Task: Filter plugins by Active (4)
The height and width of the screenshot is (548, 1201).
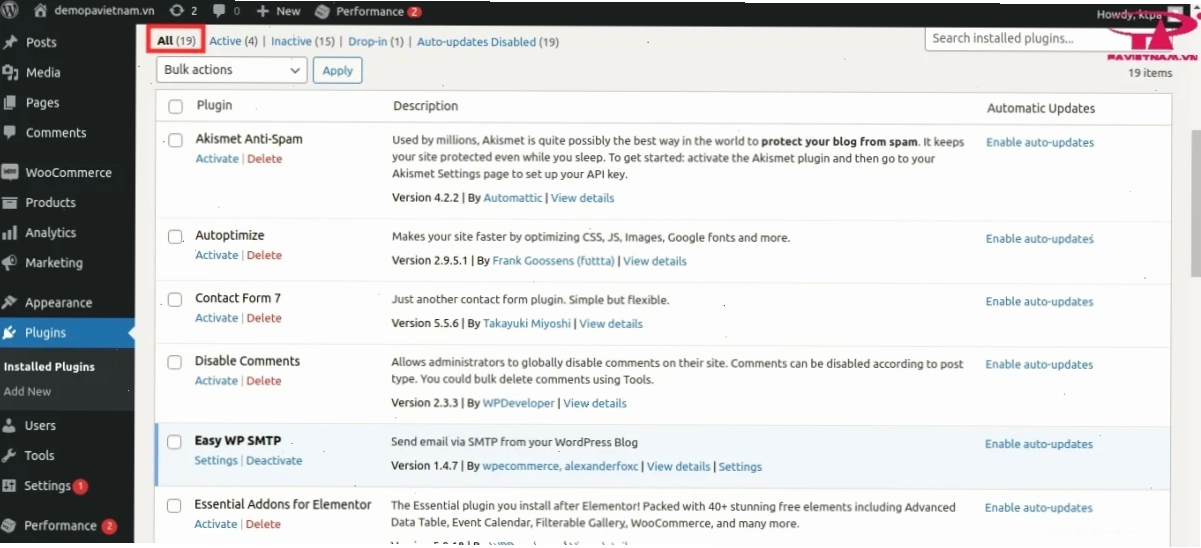Action: click(x=233, y=41)
